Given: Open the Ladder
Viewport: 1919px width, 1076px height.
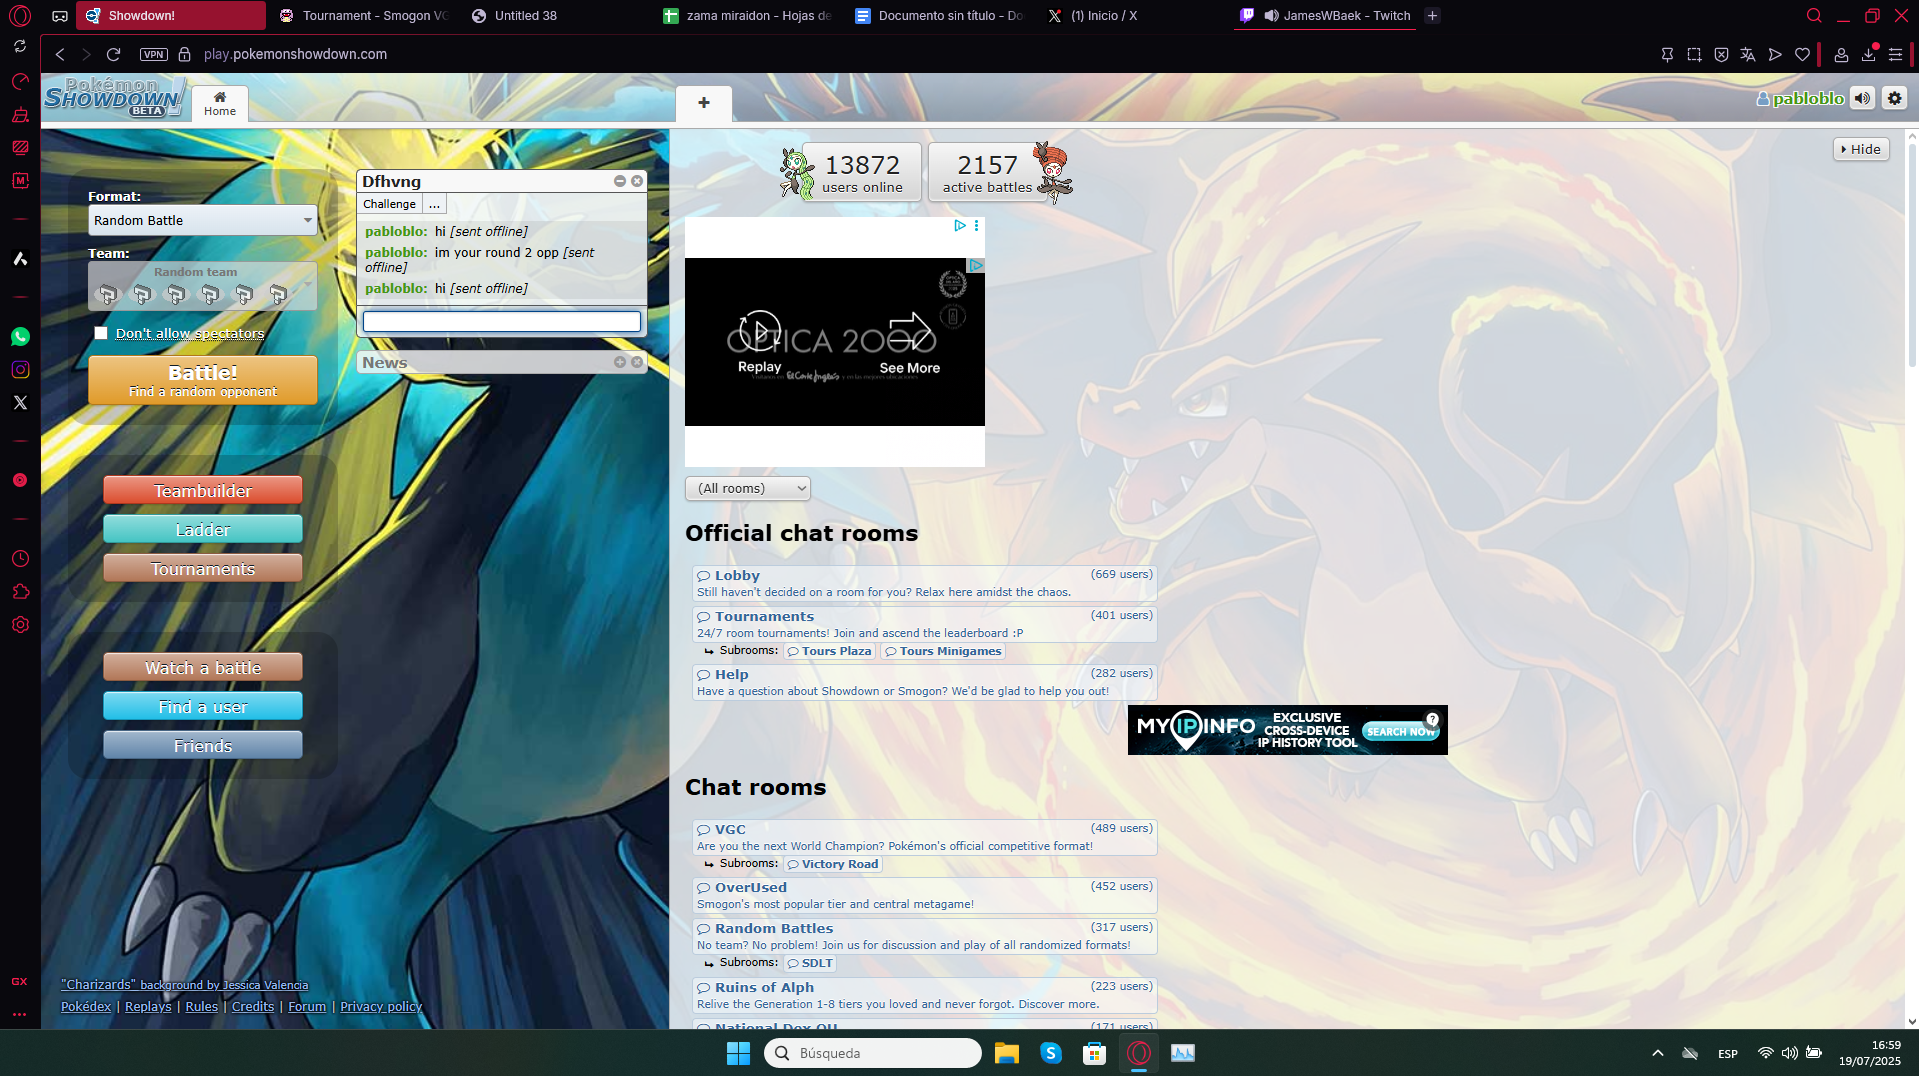Looking at the screenshot, I should click(203, 530).
